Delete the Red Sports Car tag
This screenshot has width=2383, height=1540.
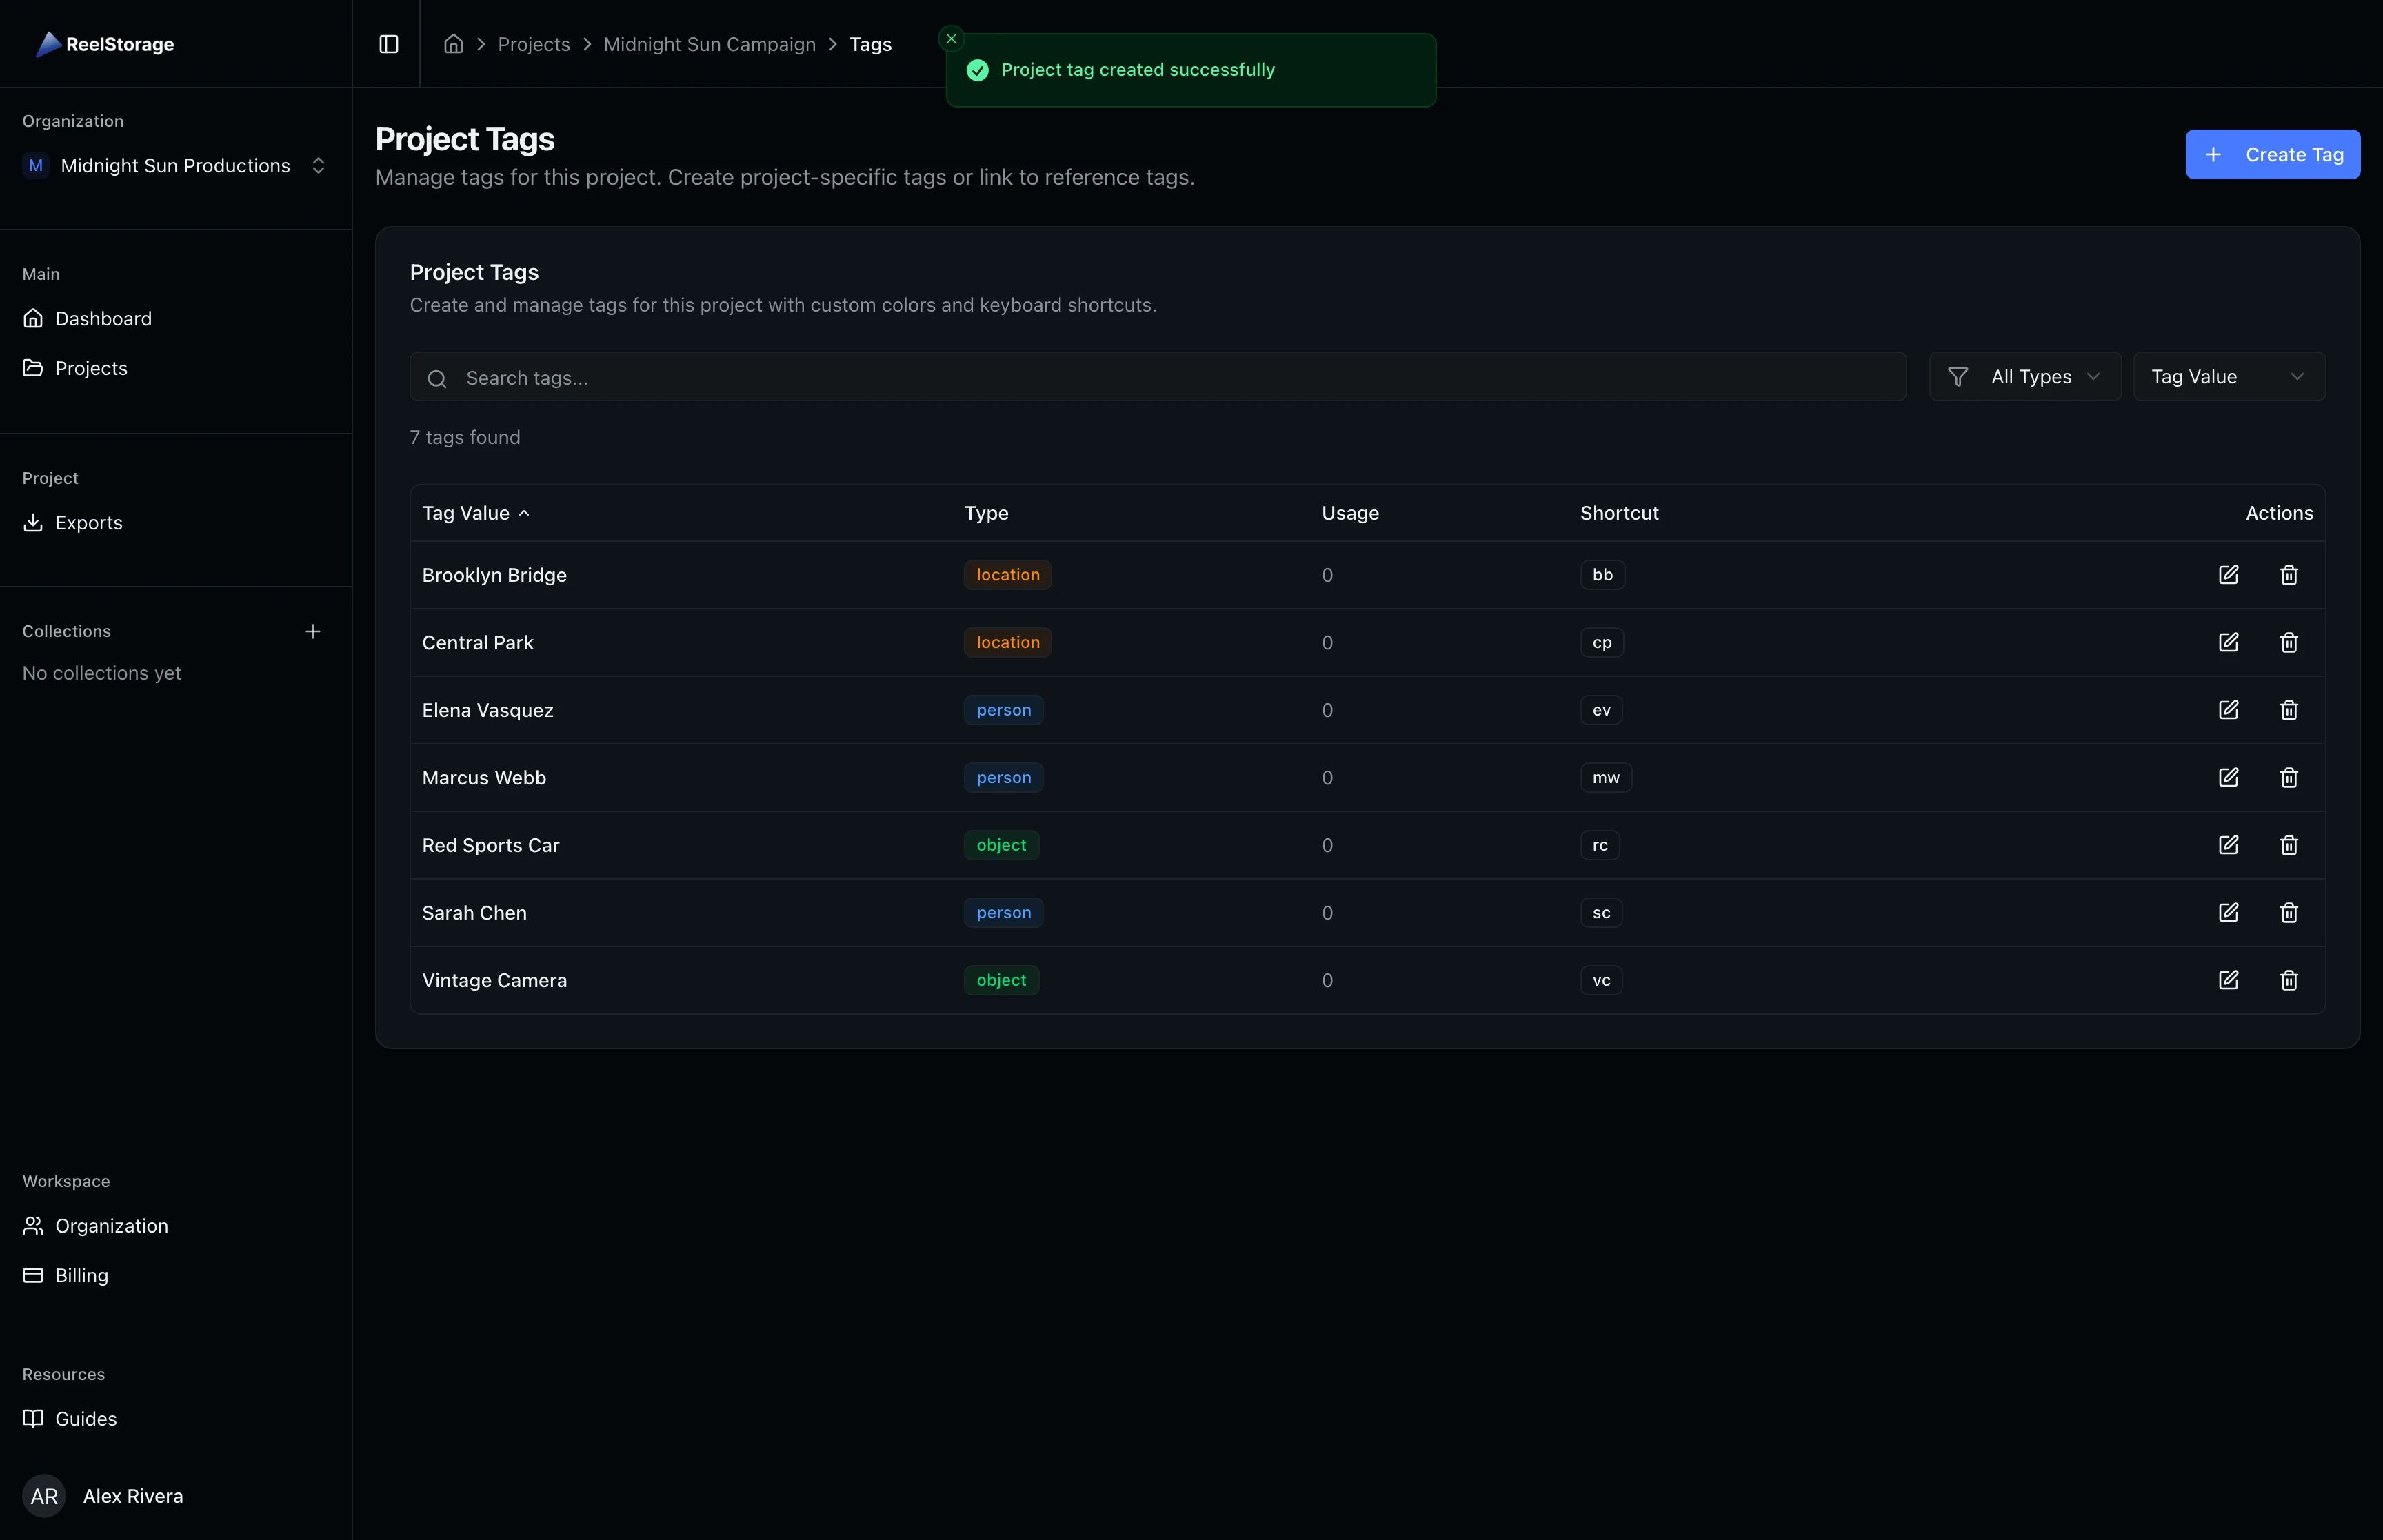[2288, 845]
